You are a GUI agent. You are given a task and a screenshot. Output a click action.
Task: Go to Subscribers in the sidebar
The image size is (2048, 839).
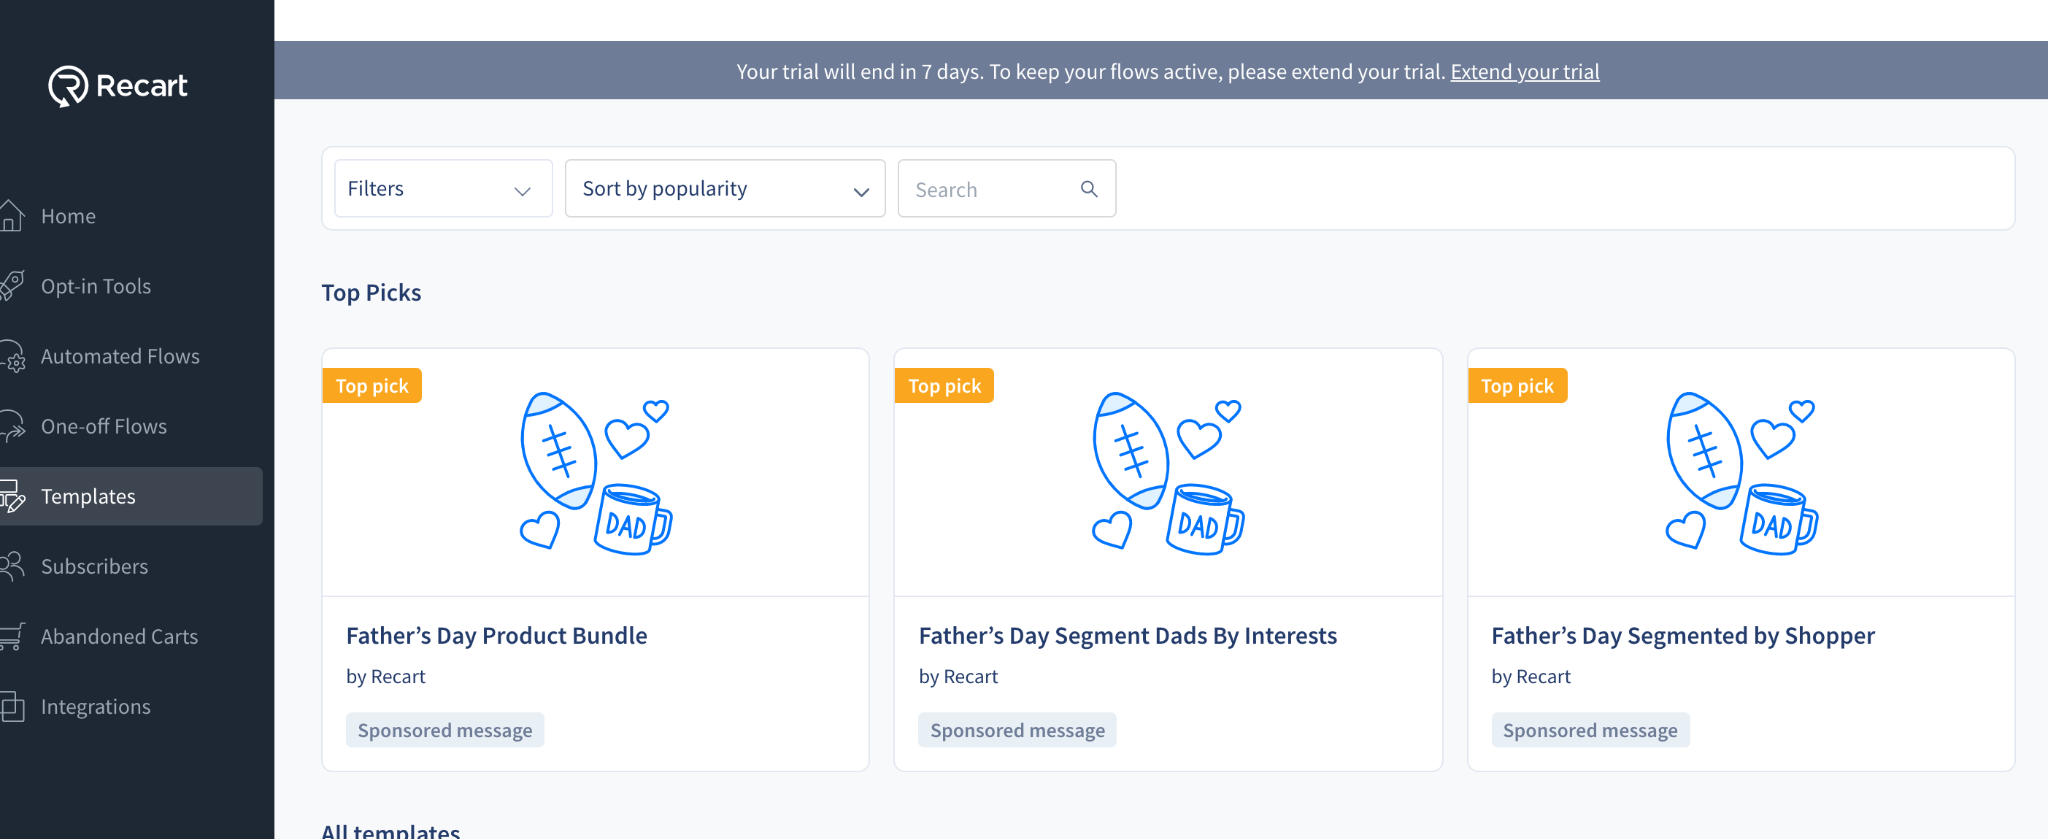click(94, 567)
